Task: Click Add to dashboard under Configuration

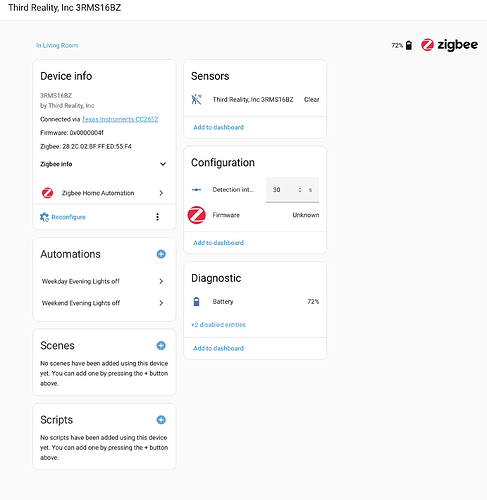Action: pos(218,243)
